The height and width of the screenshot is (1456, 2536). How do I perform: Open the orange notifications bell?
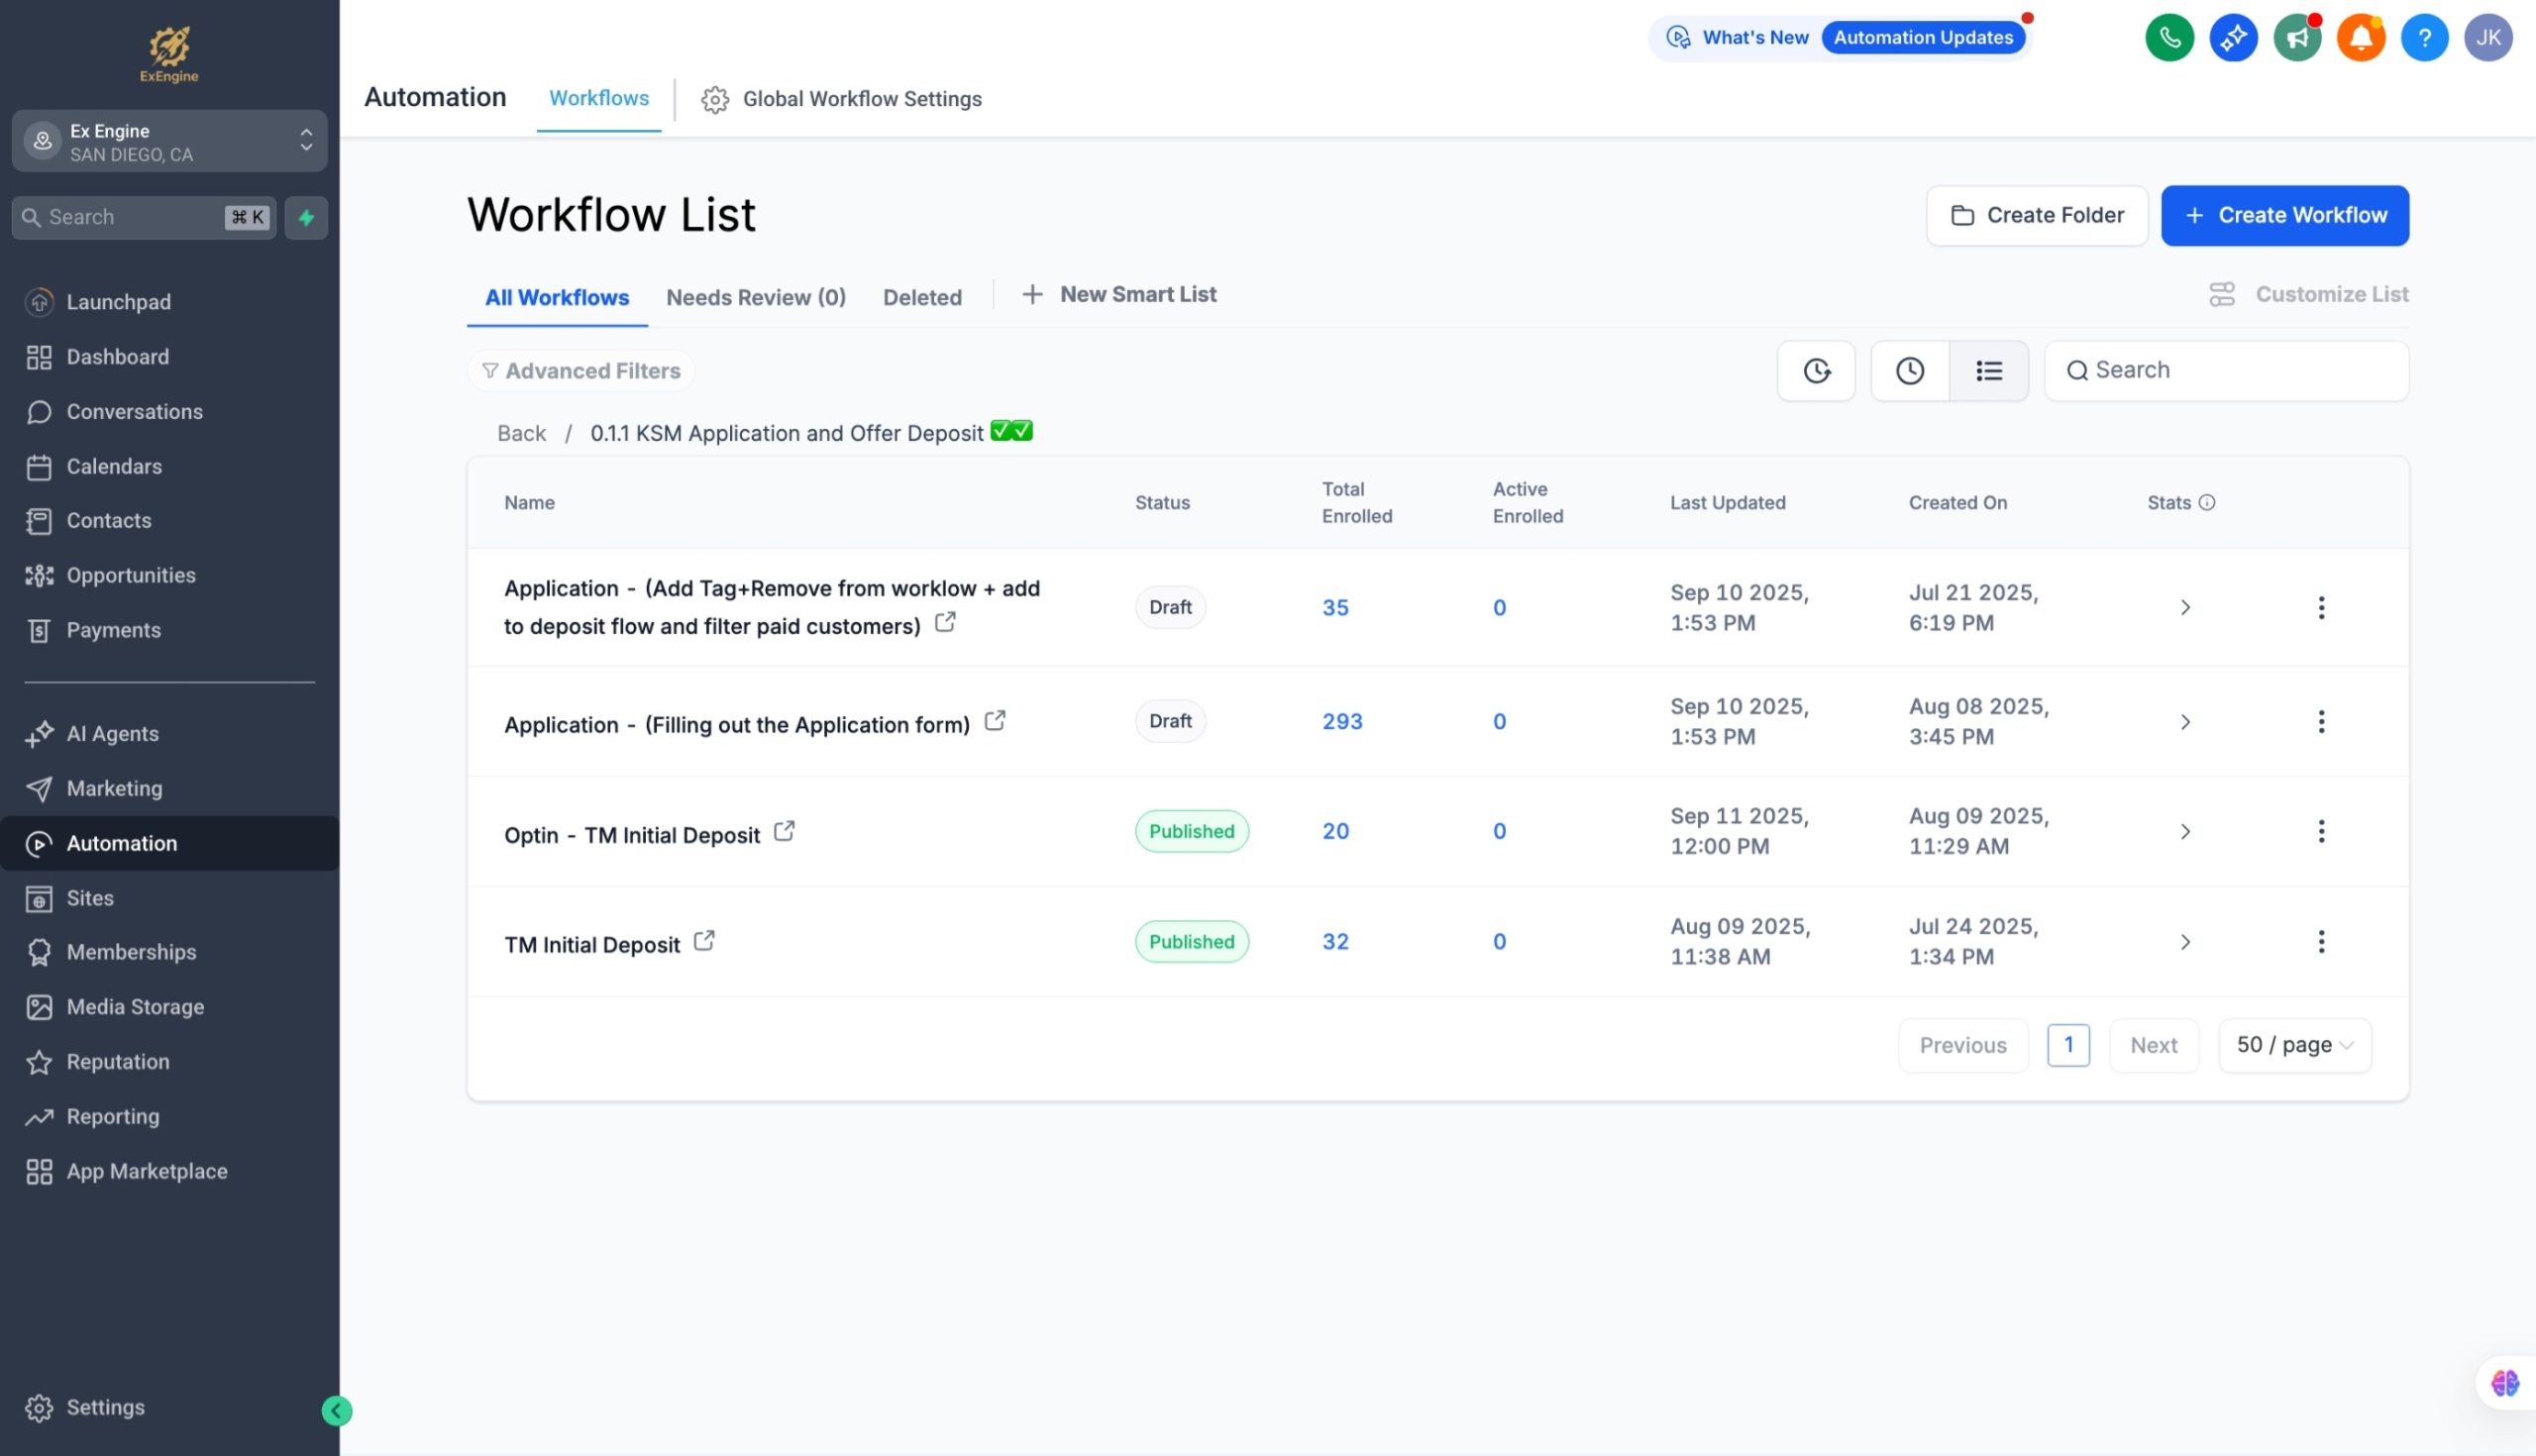pyautogui.click(x=2360, y=38)
